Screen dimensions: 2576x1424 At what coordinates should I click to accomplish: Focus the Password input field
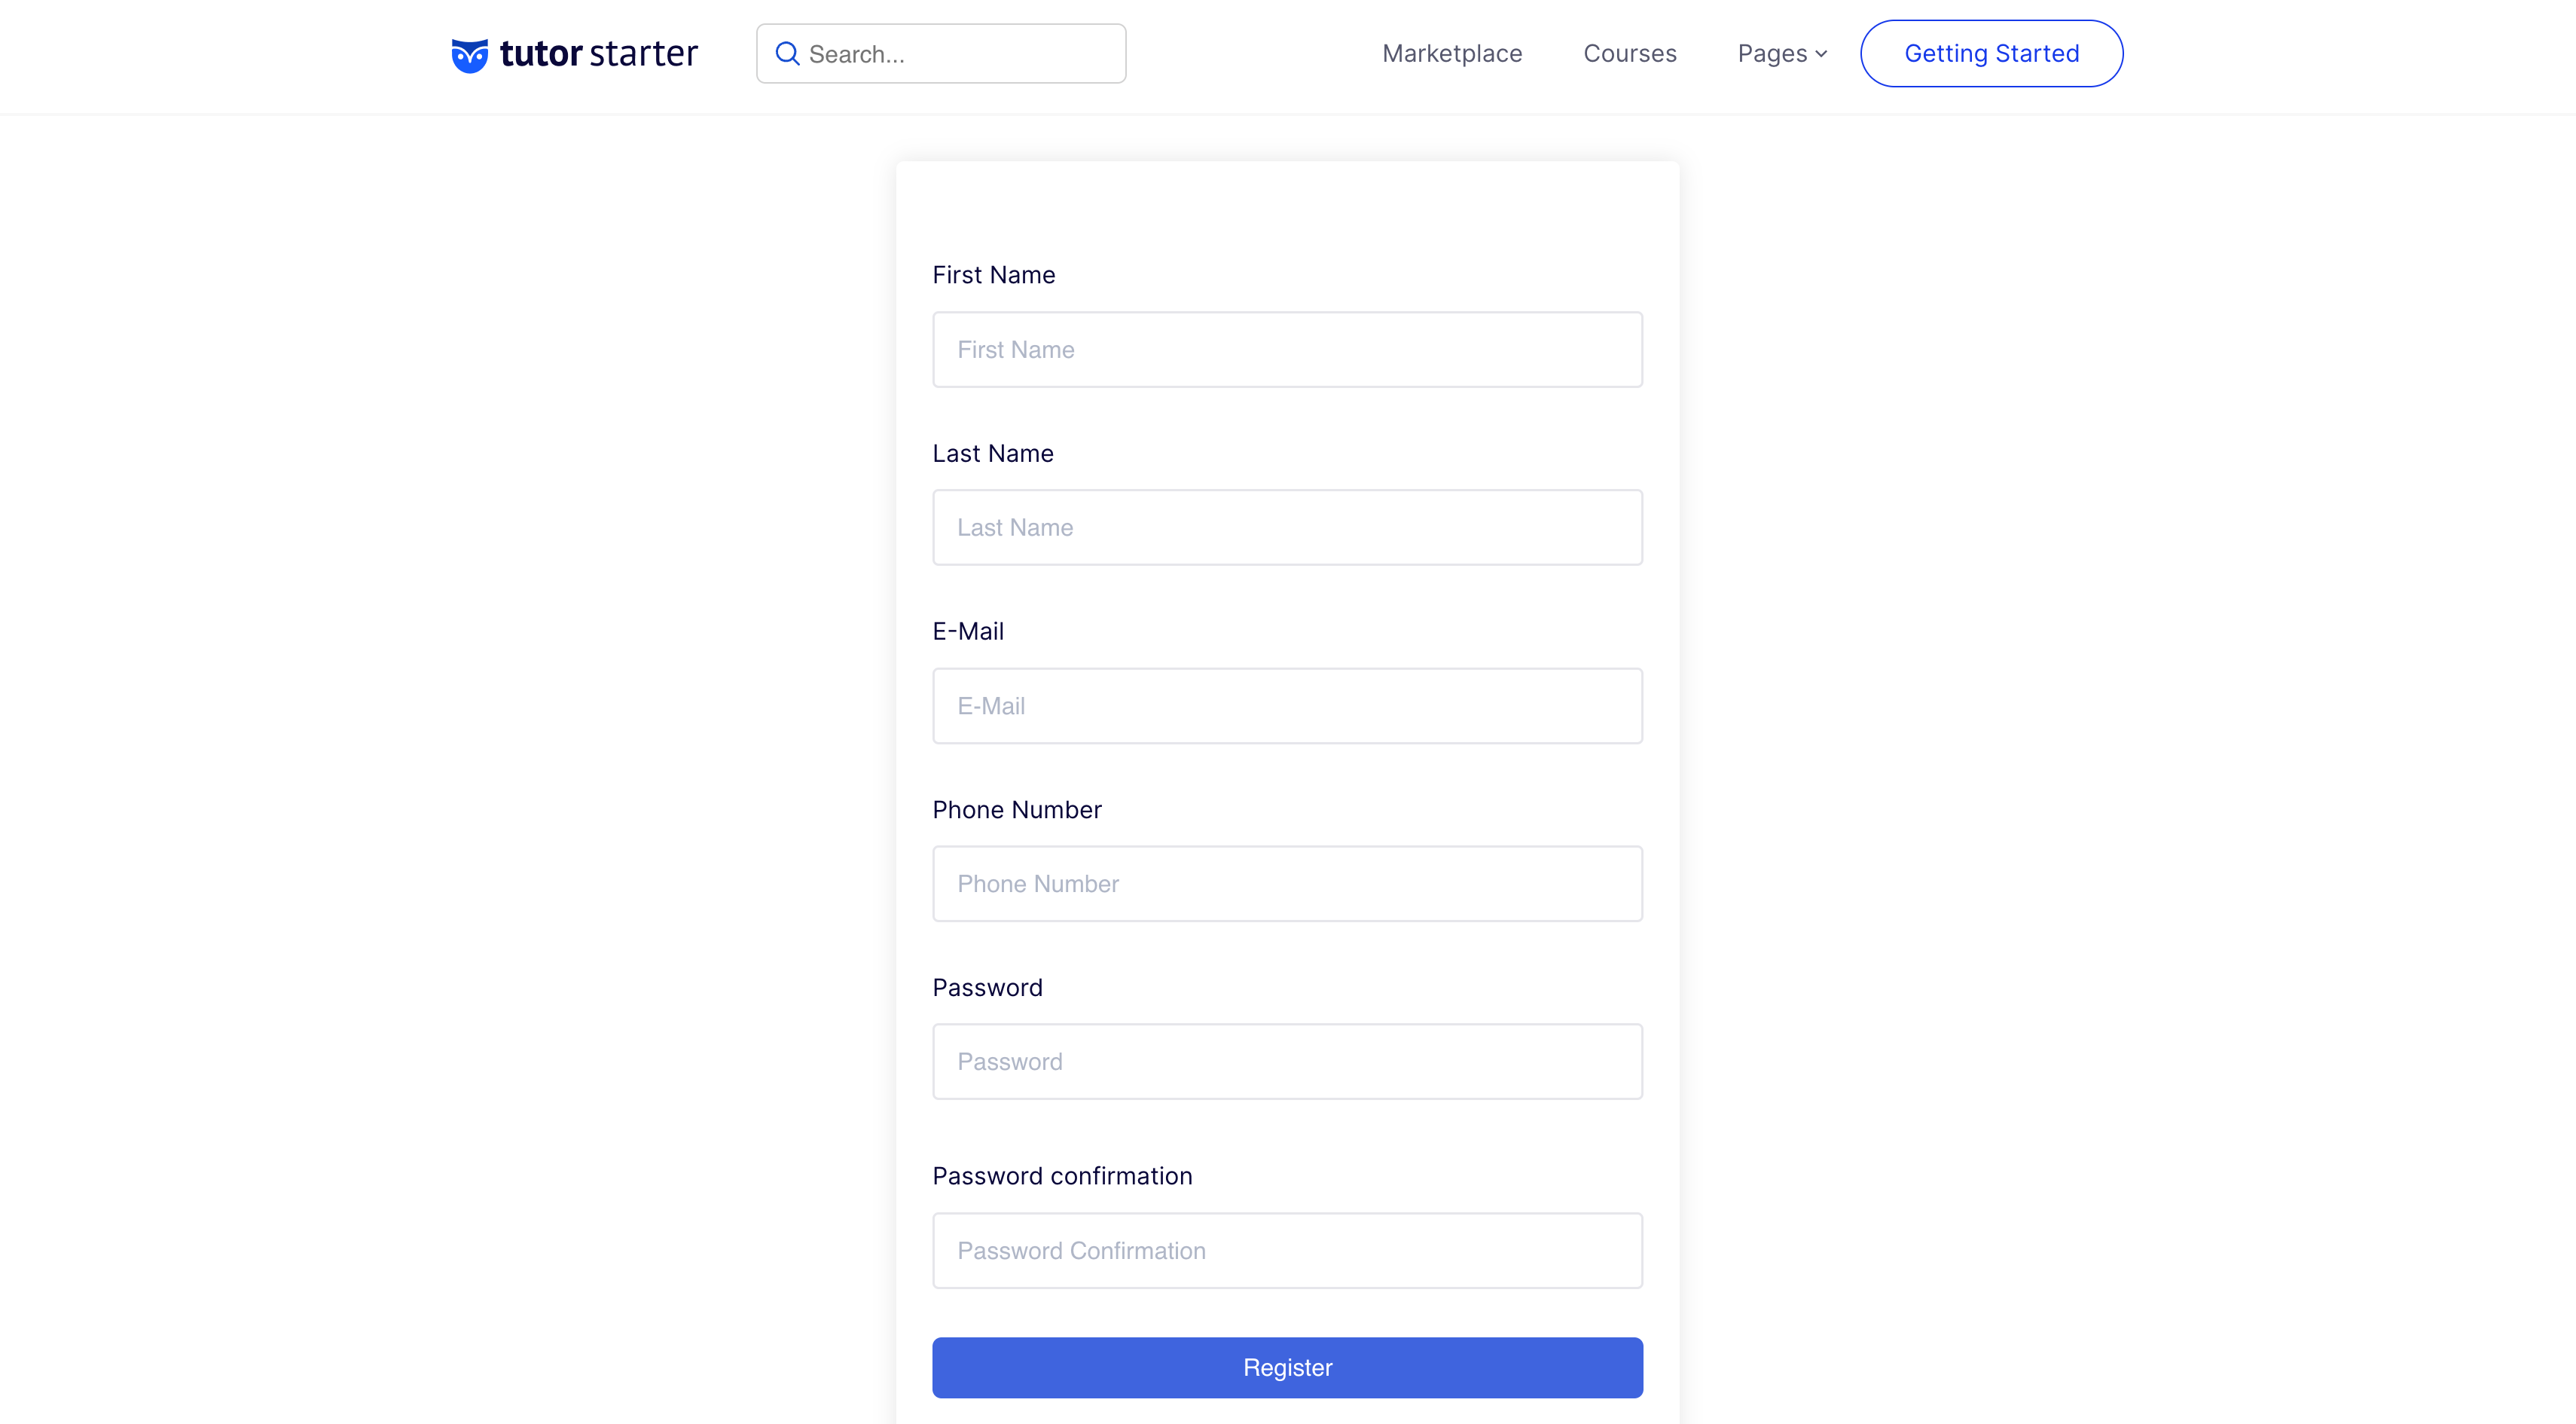pyautogui.click(x=1287, y=1062)
